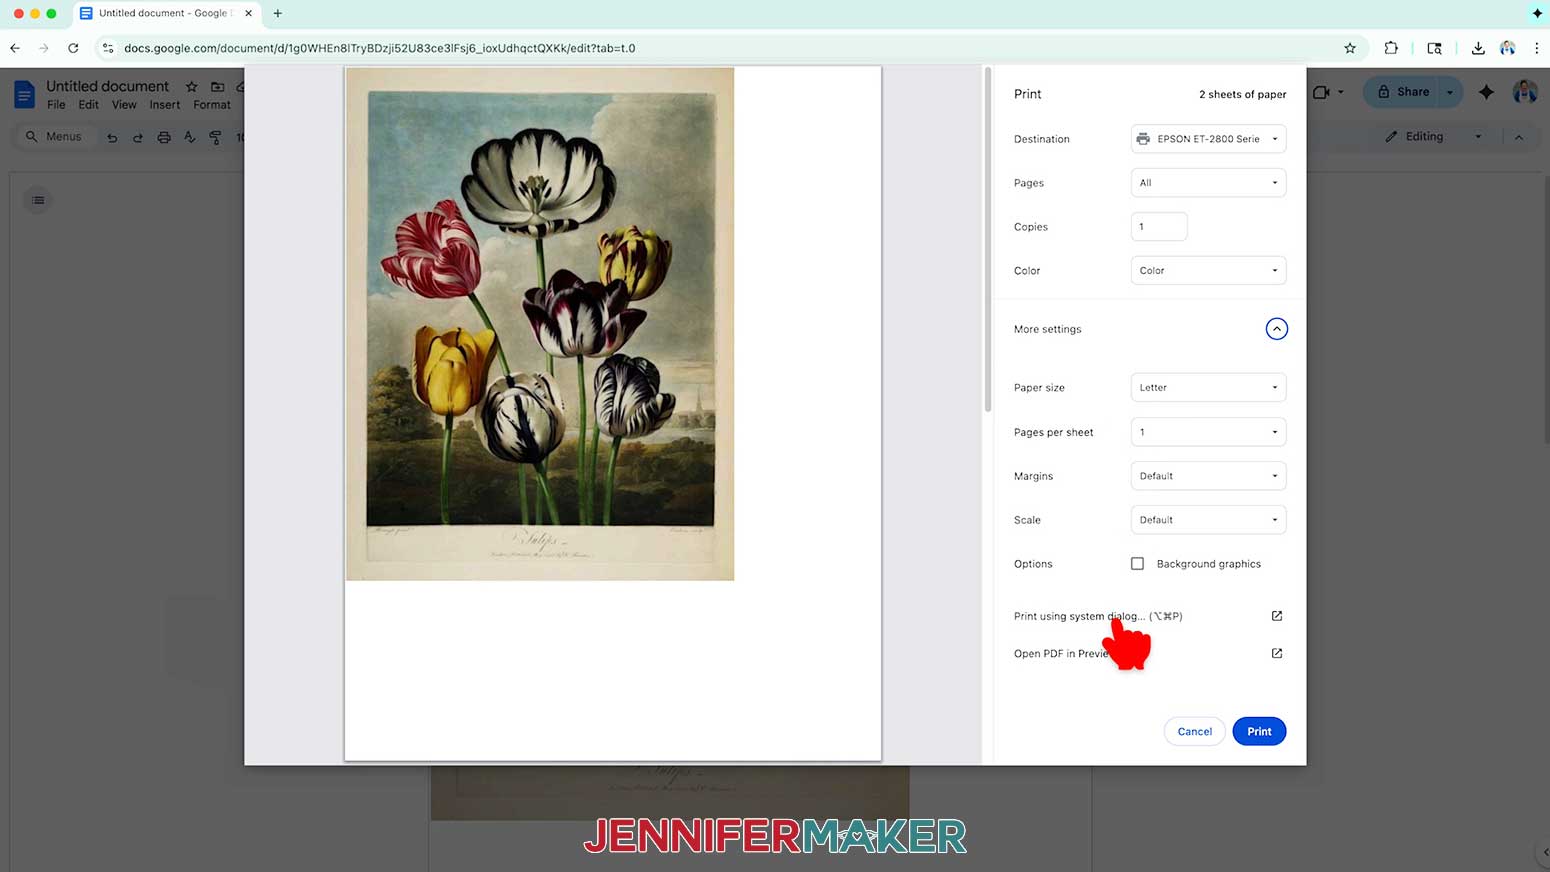Click the redo arrow in toolbar
The width and height of the screenshot is (1550, 872).
[138, 137]
